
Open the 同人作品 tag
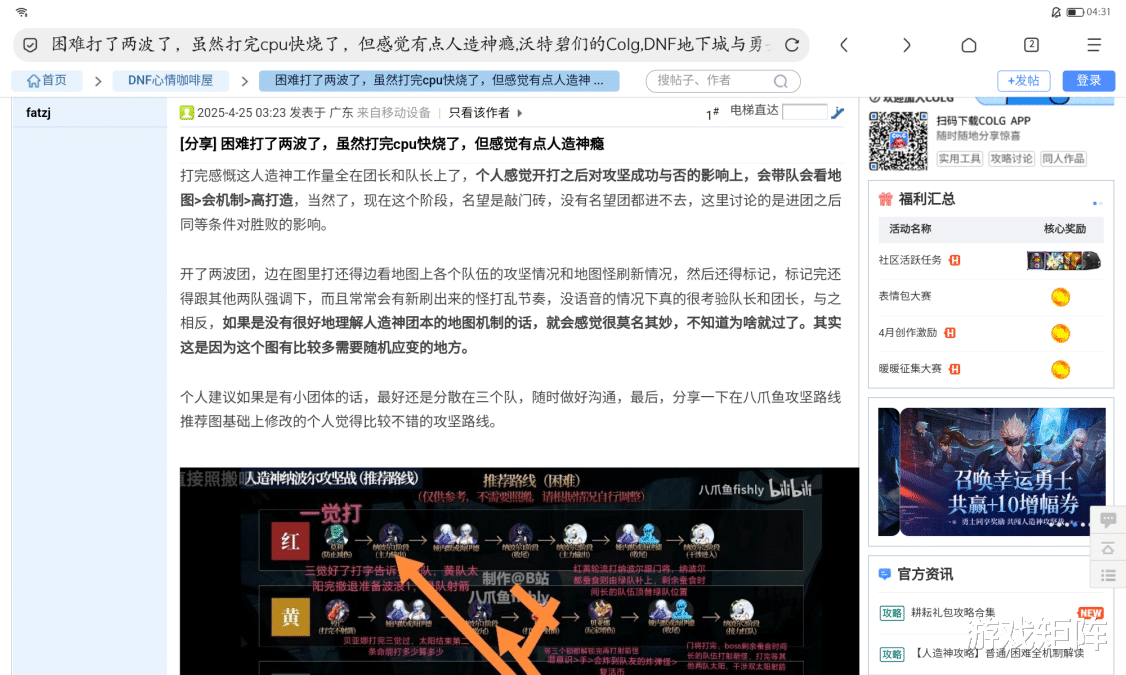pos(1063,159)
